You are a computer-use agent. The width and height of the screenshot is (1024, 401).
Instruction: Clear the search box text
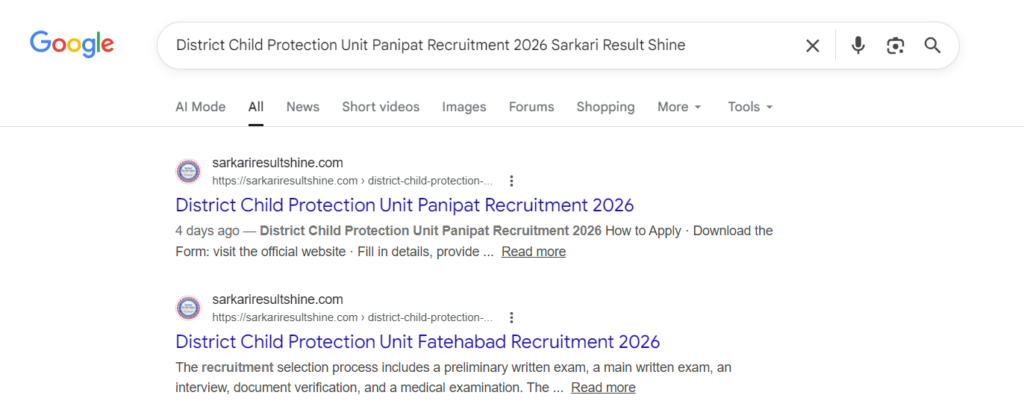pos(812,46)
